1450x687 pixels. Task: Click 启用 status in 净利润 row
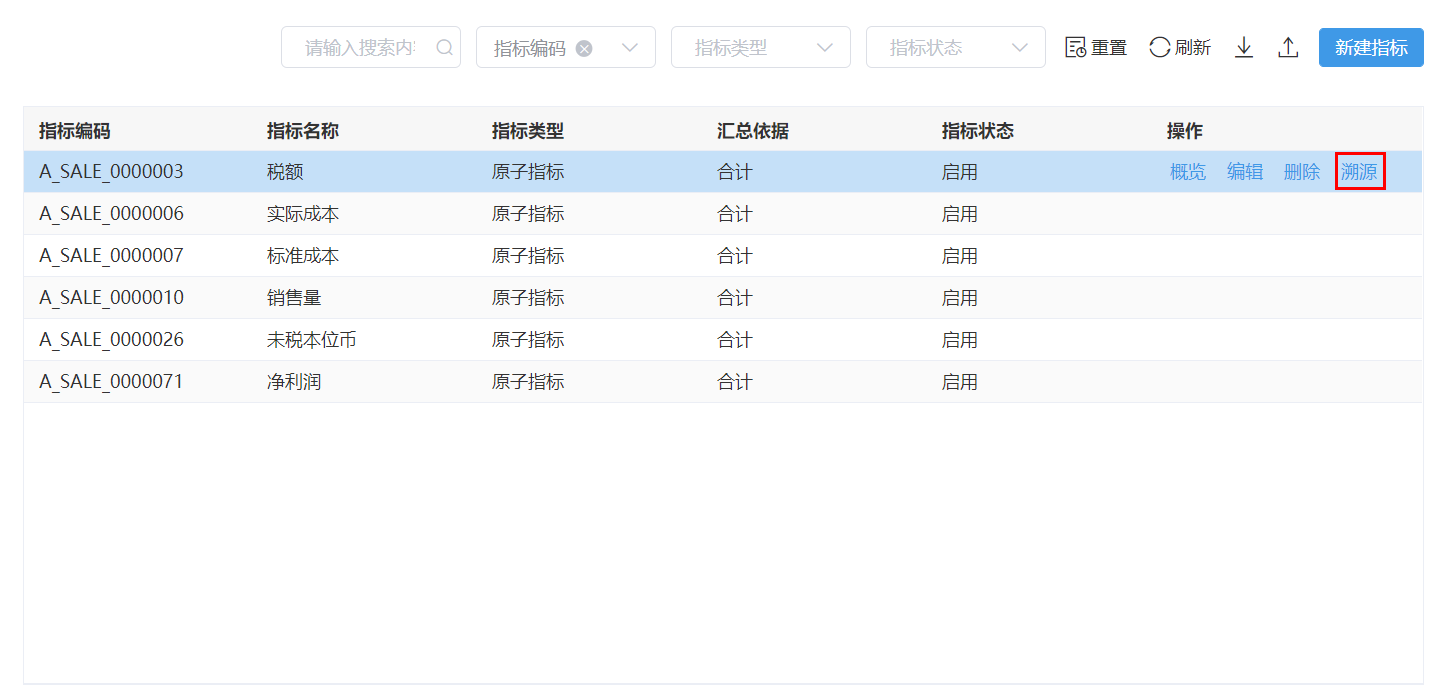click(960, 382)
